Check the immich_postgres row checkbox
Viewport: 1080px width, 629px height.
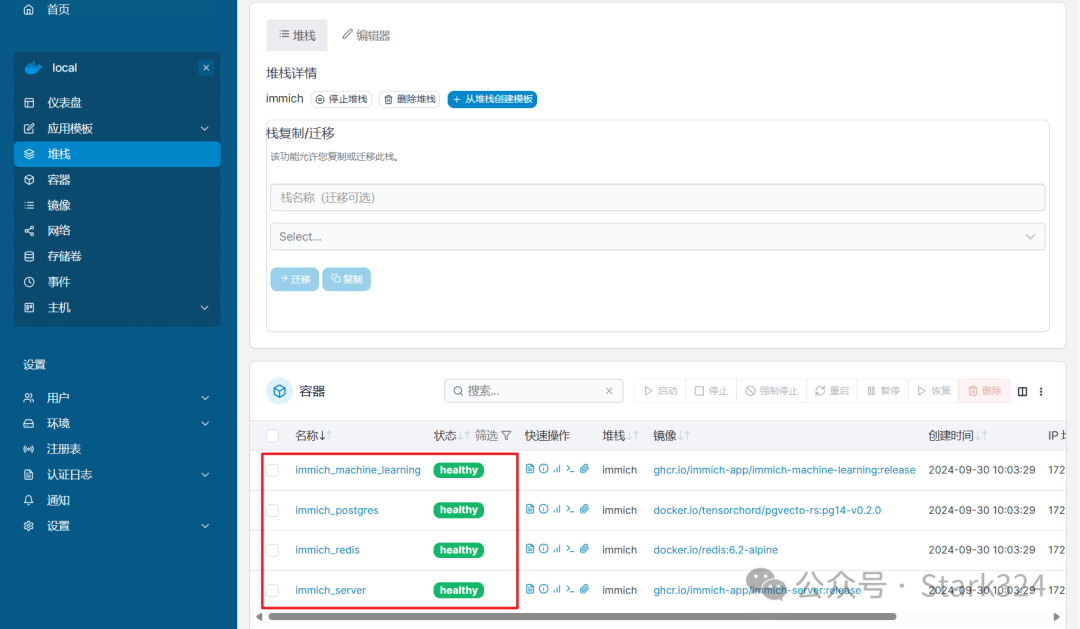[273, 511]
